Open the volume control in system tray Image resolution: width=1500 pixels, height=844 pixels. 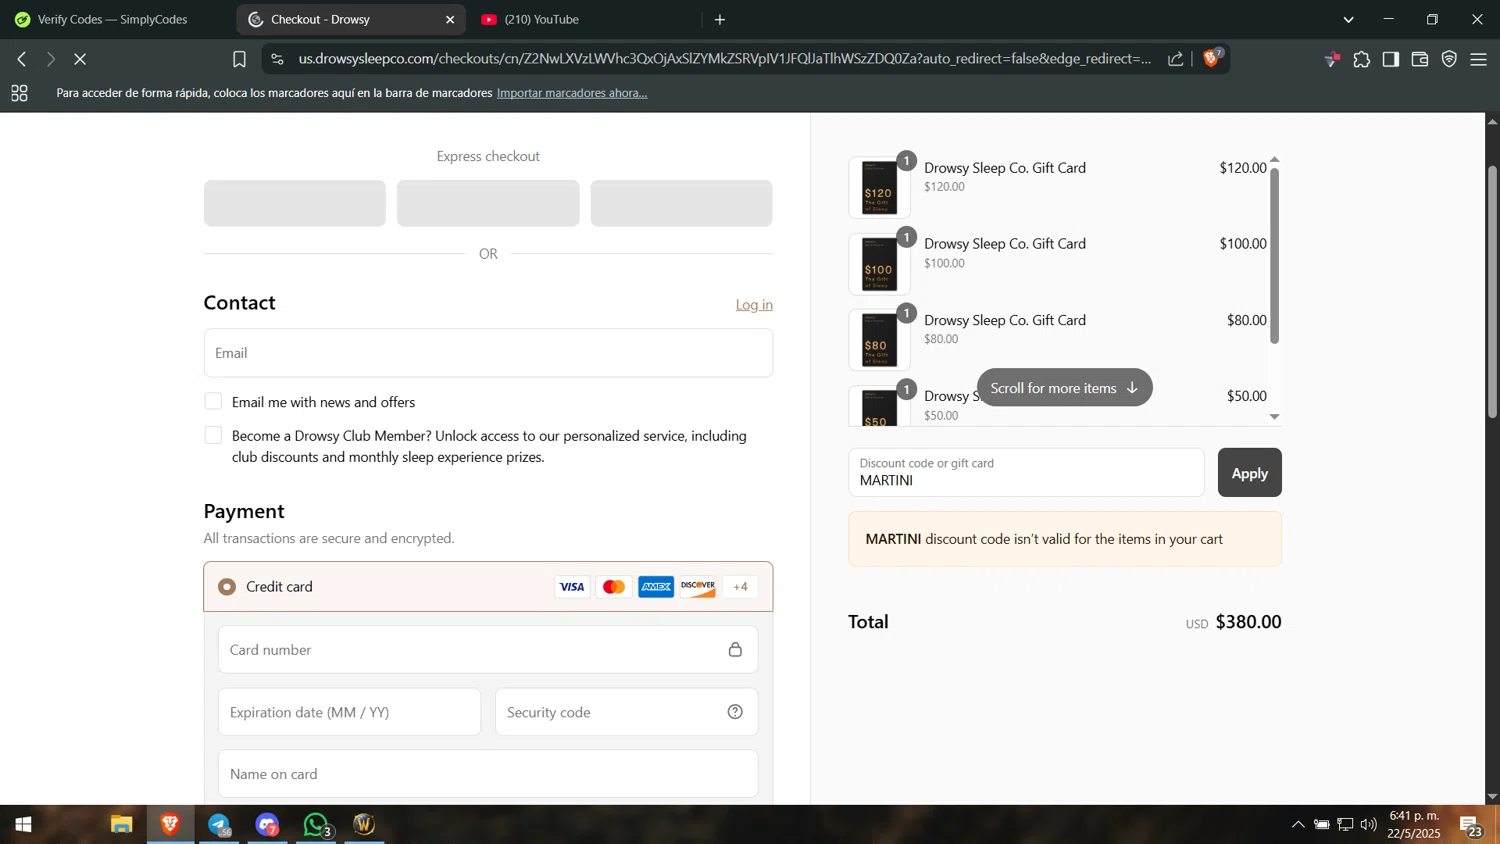coord(1369,825)
